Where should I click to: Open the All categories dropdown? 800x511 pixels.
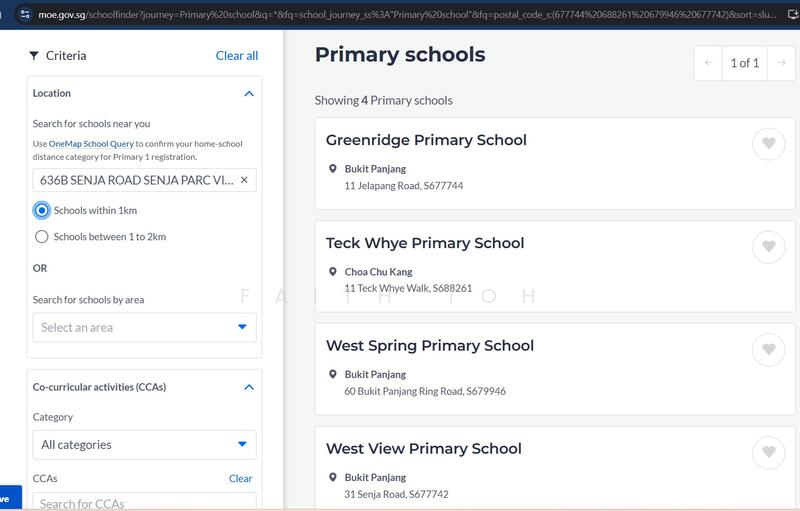(x=144, y=444)
